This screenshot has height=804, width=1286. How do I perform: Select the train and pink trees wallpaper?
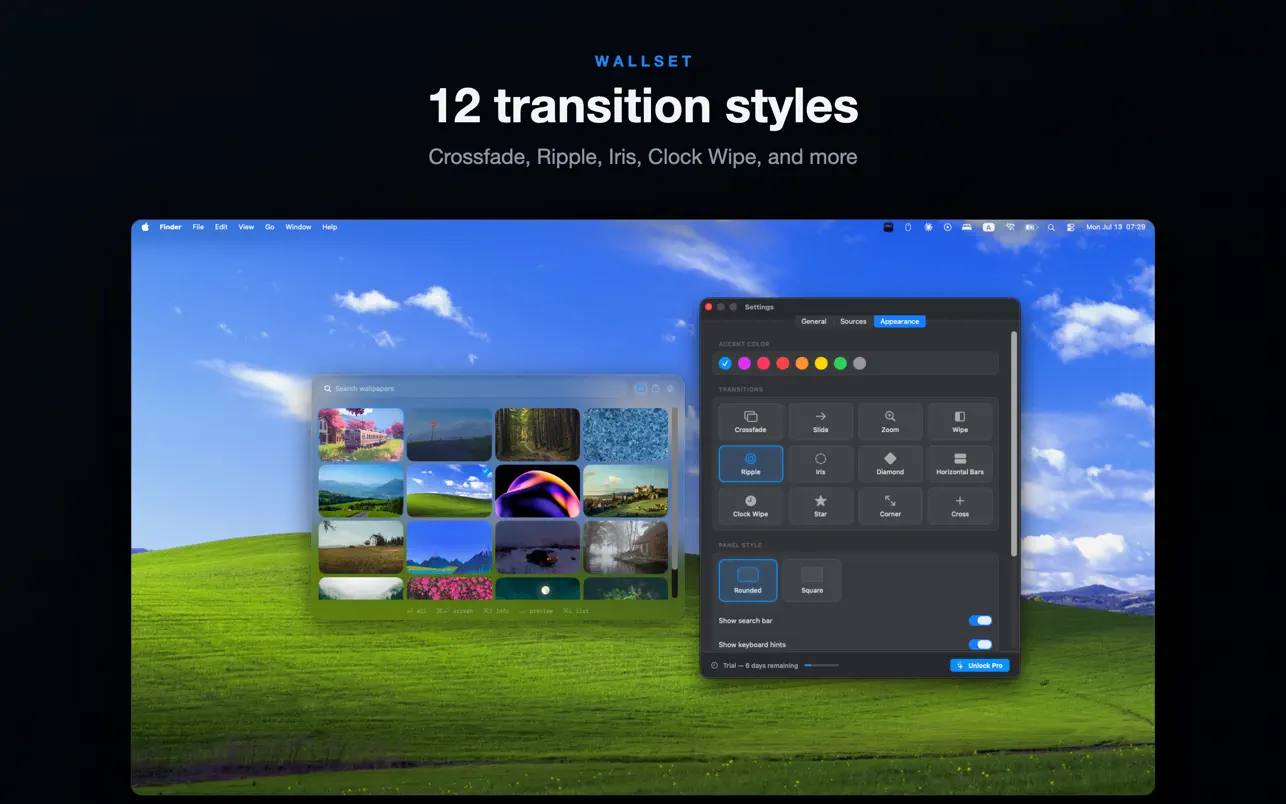coord(361,434)
